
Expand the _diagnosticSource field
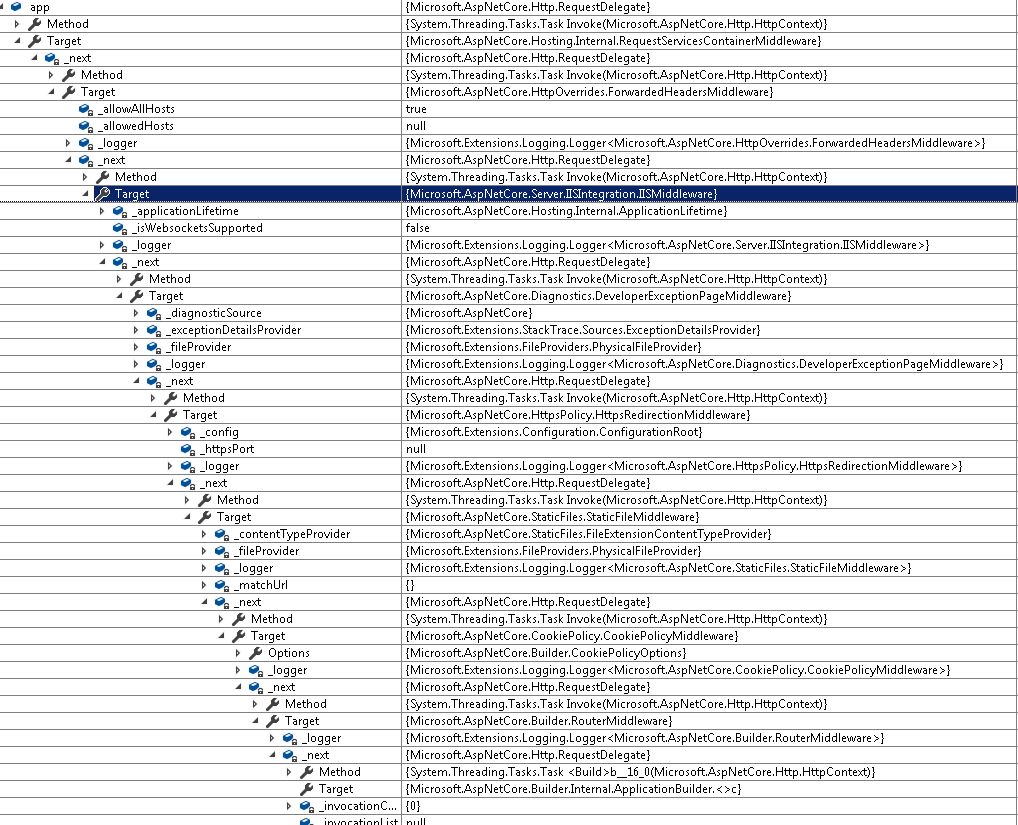pos(136,313)
